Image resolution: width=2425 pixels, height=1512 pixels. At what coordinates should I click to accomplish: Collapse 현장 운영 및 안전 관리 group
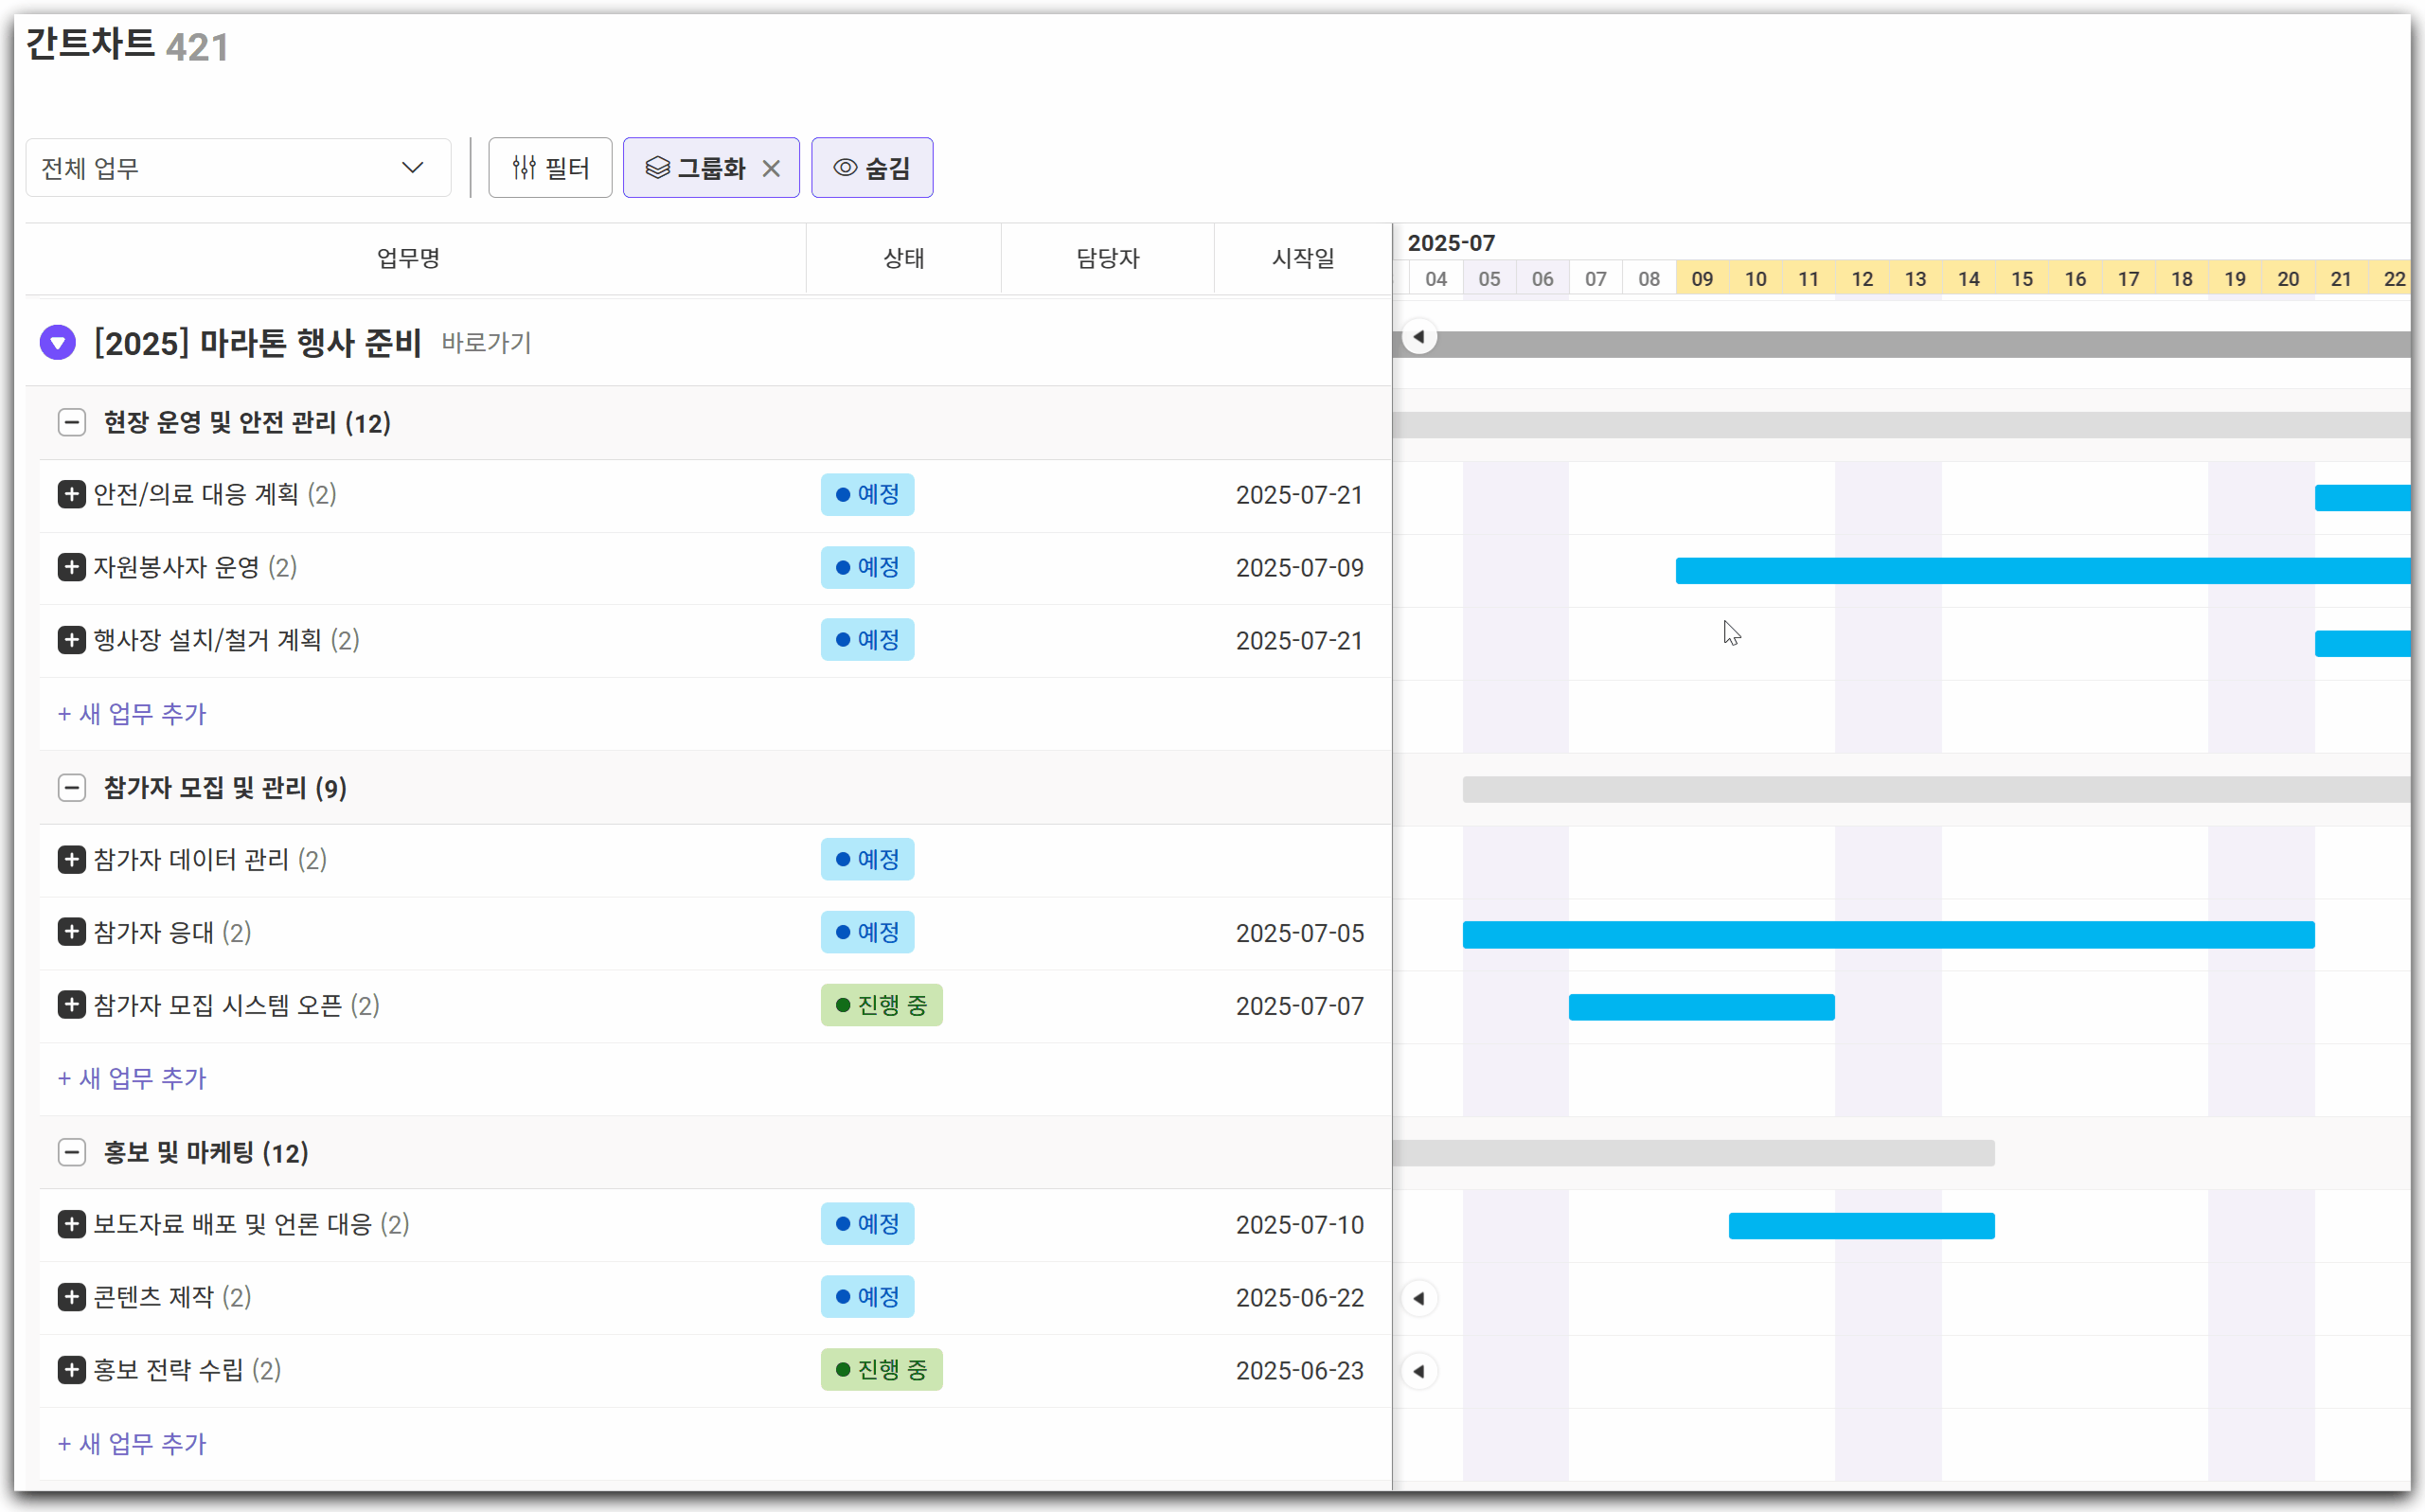pyautogui.click(x=72, y=423)
